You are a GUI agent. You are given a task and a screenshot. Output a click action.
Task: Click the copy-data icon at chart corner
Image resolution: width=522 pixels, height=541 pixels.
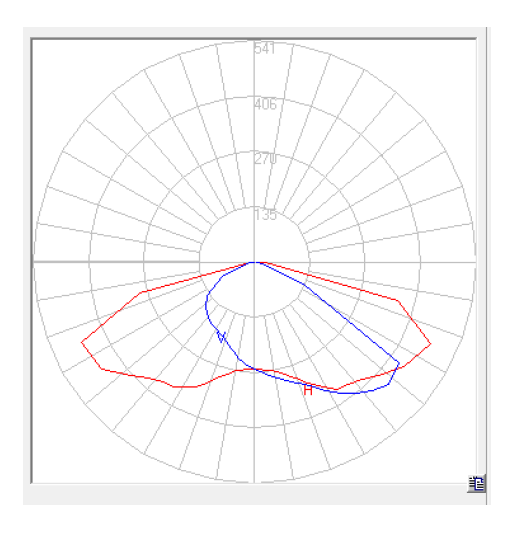coord(476,483)
